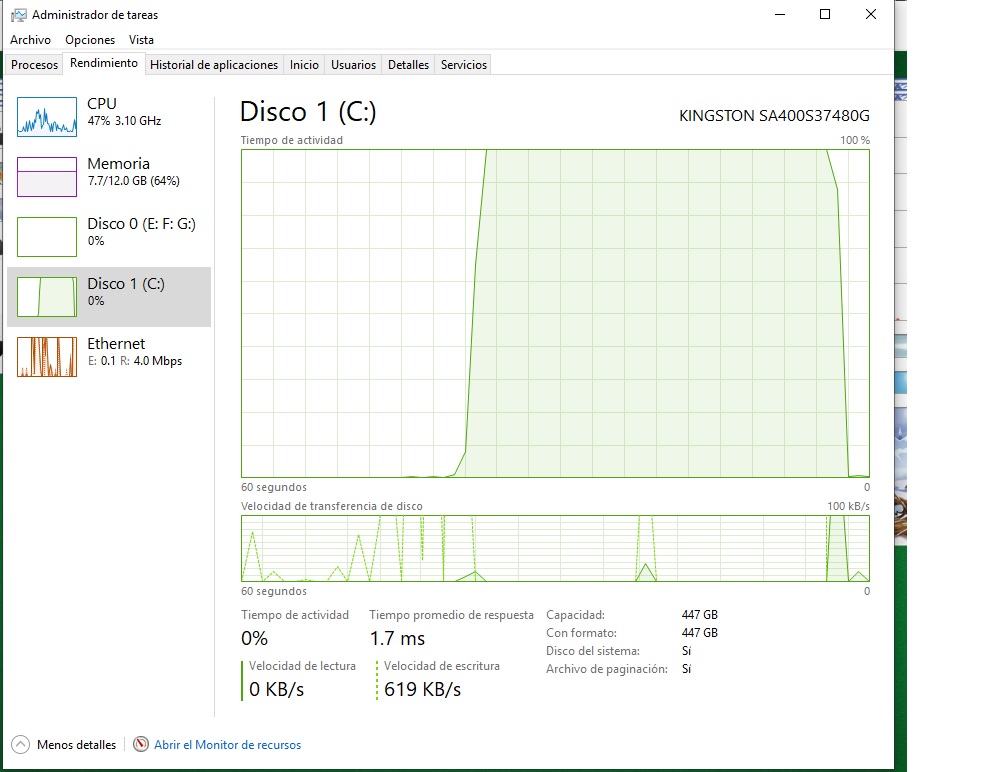
Task: Switch to the Inicio tab
Action: point(304,65)
